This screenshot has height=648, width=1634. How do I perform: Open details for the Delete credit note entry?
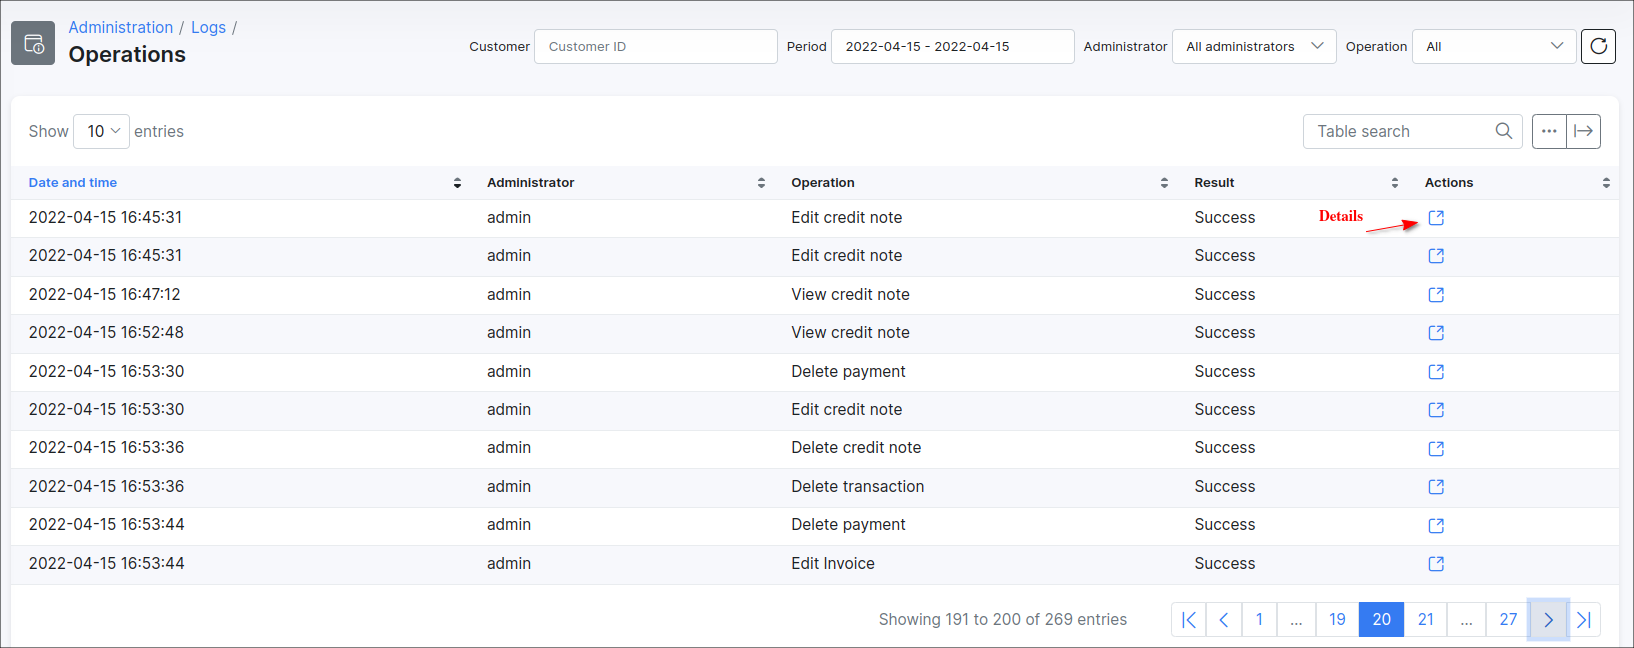click(1436, 449)
